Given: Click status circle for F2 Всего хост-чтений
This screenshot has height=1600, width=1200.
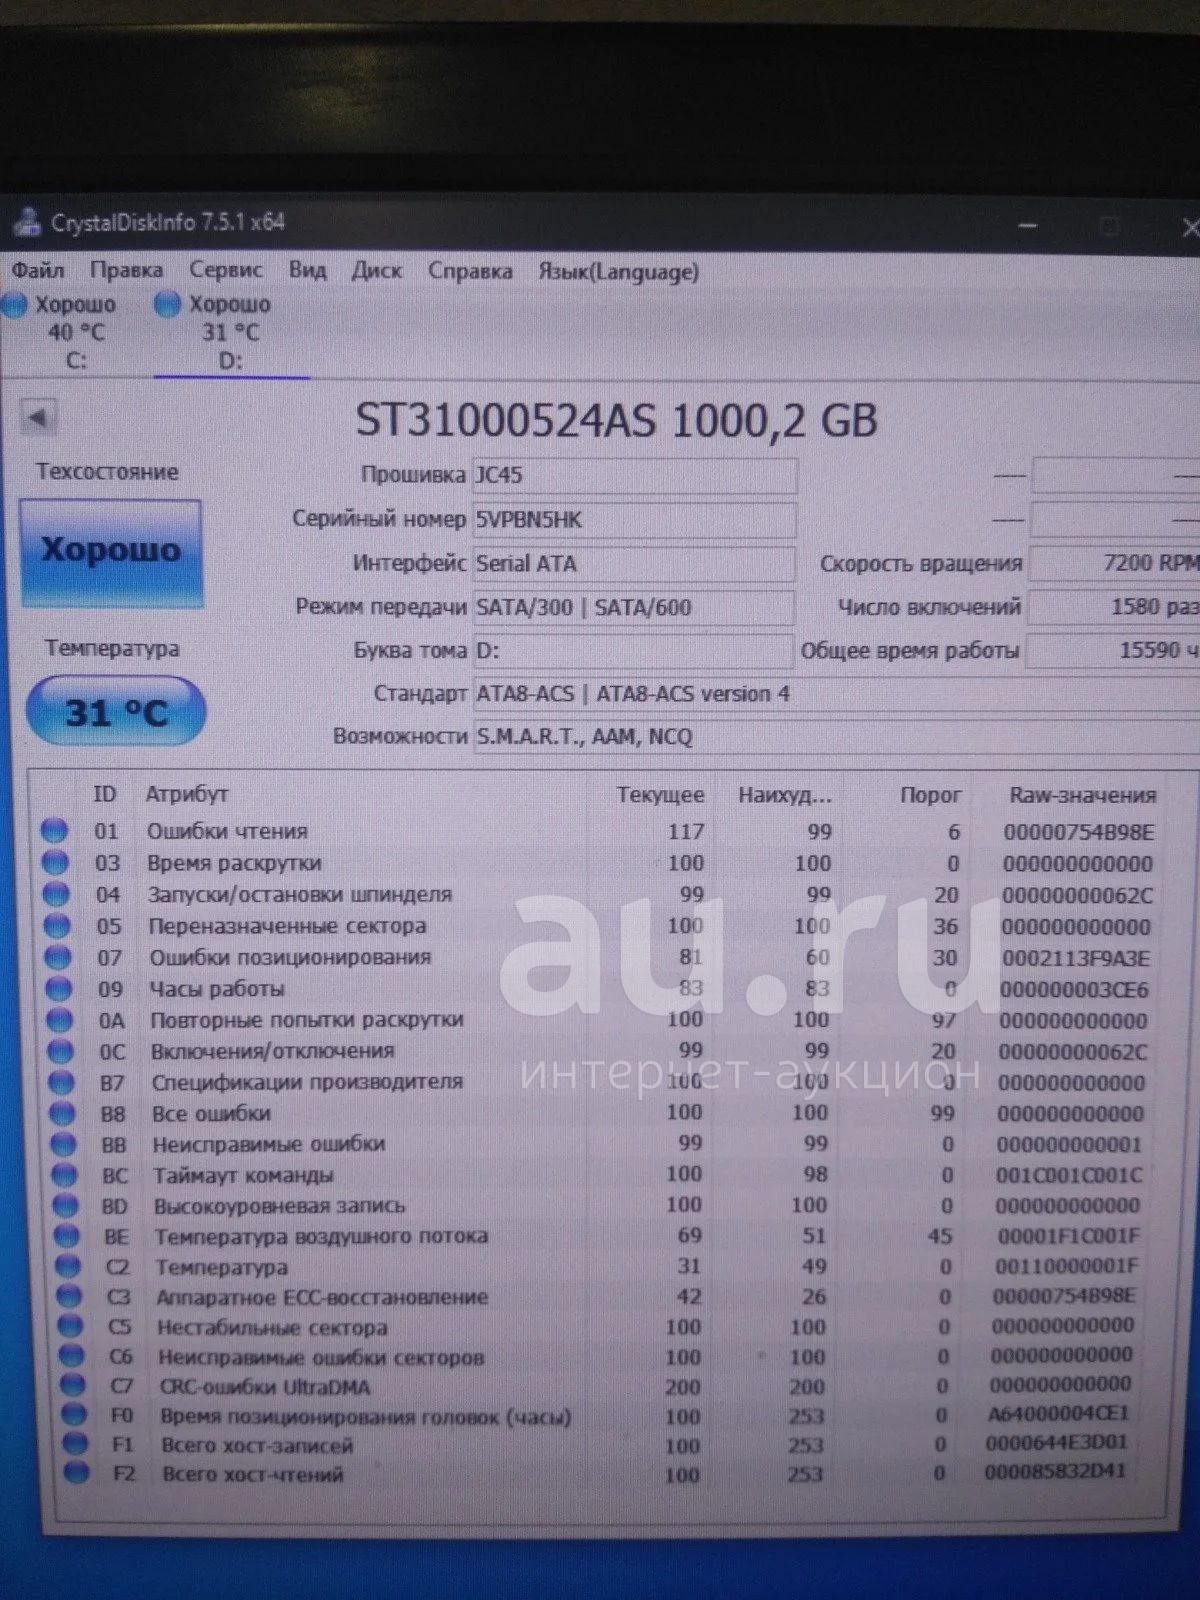Looking at the screenshot, I should 74,1473.
